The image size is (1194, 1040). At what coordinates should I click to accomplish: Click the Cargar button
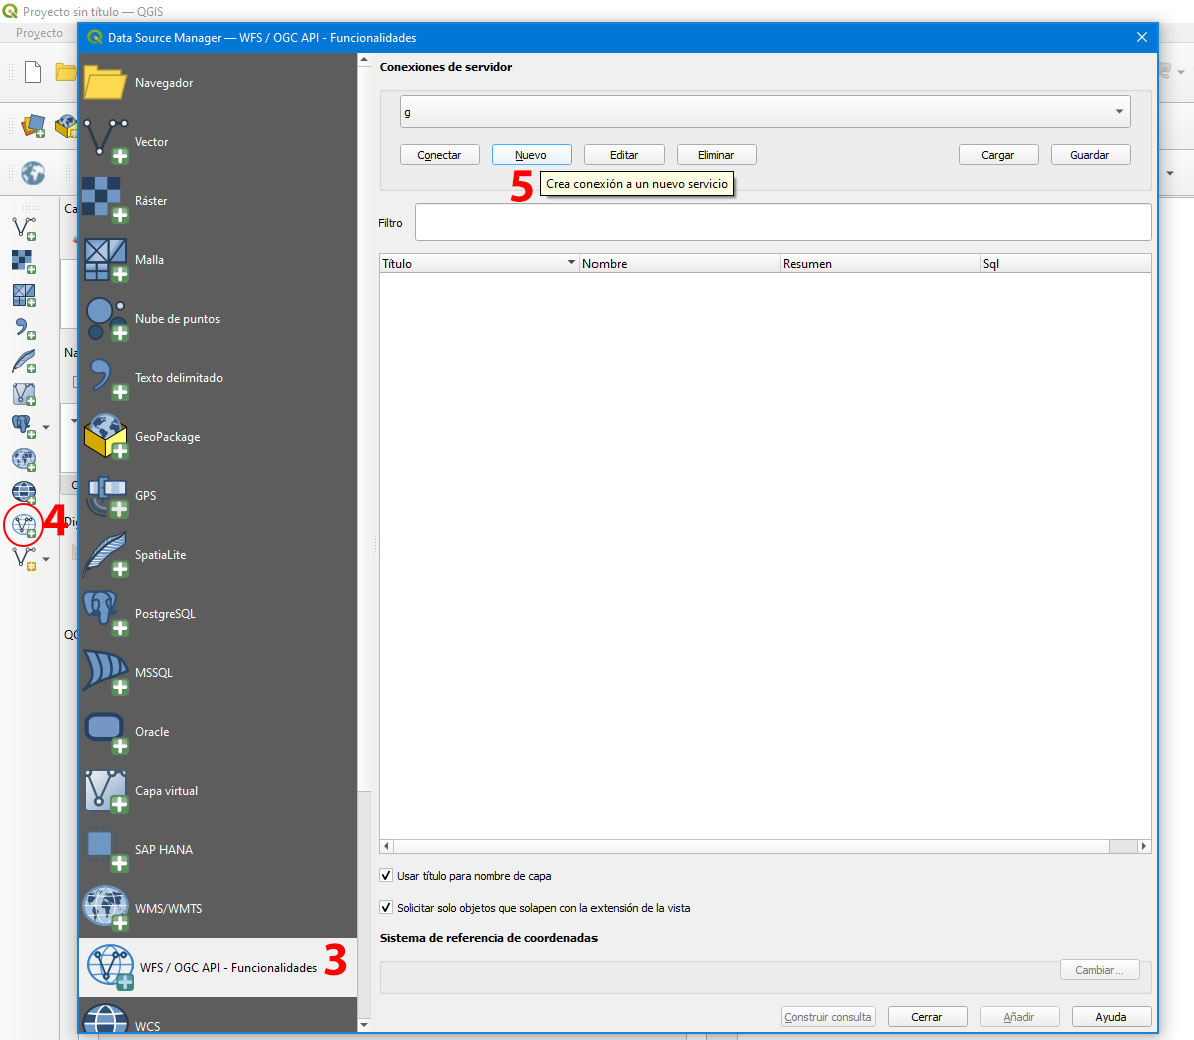[998, 155]
